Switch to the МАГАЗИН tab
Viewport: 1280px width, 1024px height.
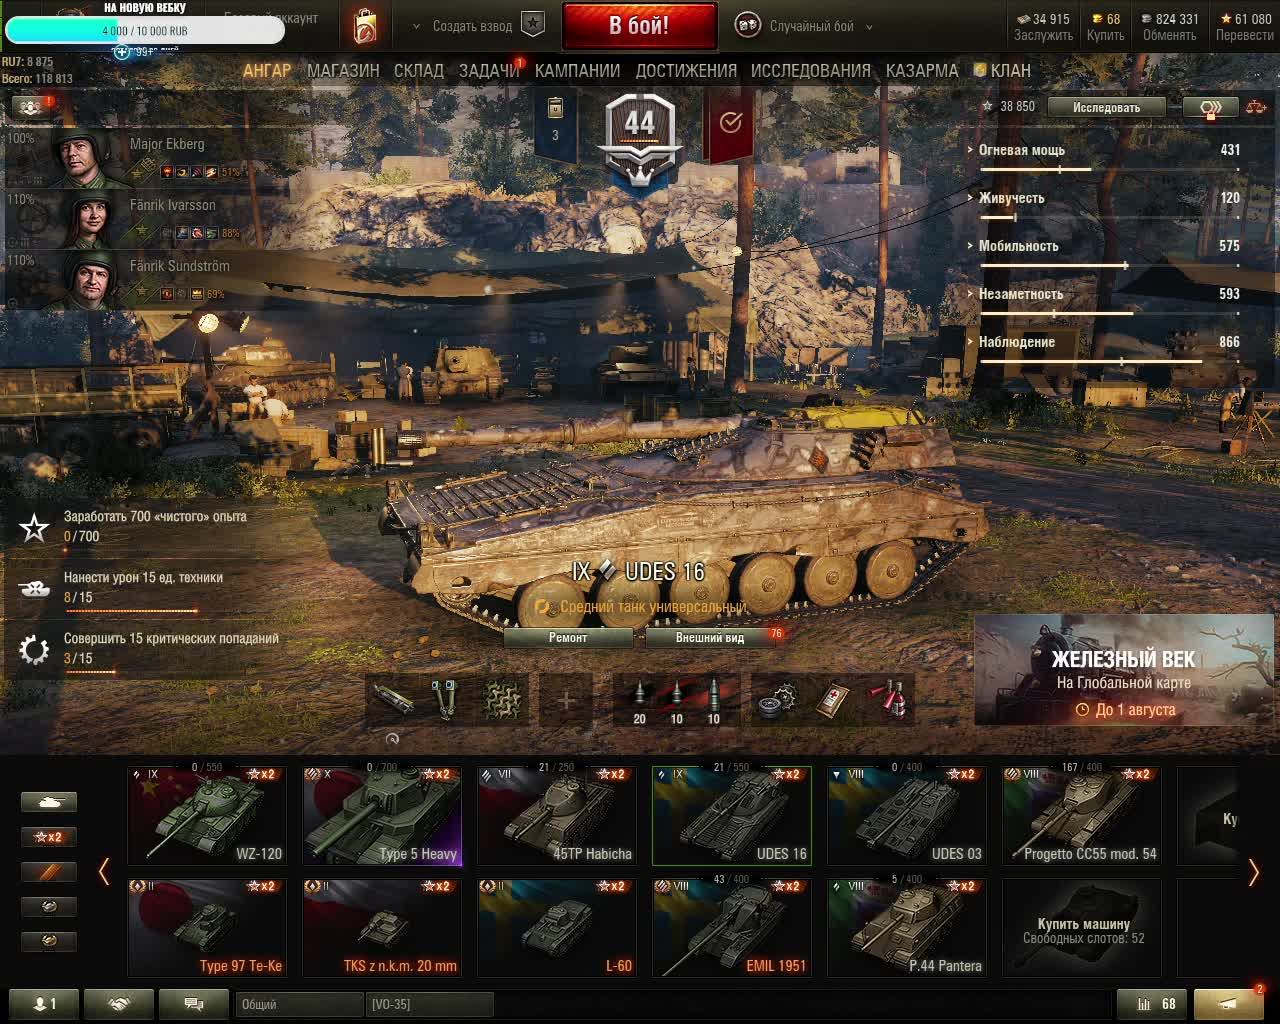343,70
